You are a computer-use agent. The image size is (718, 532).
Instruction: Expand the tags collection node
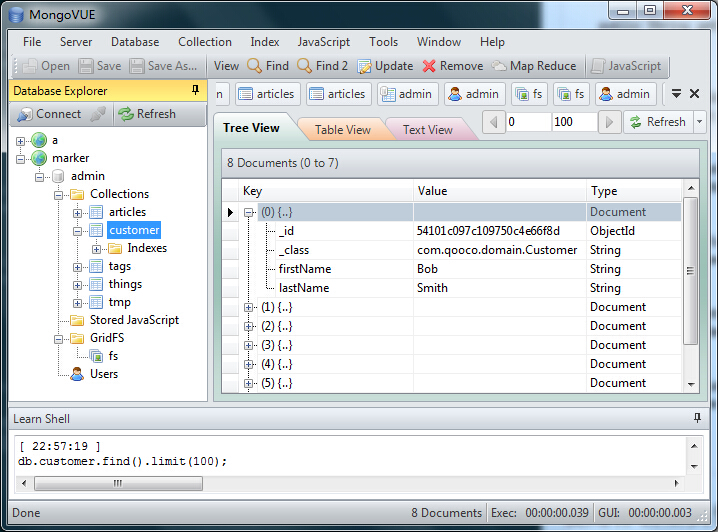click(77, 267)
